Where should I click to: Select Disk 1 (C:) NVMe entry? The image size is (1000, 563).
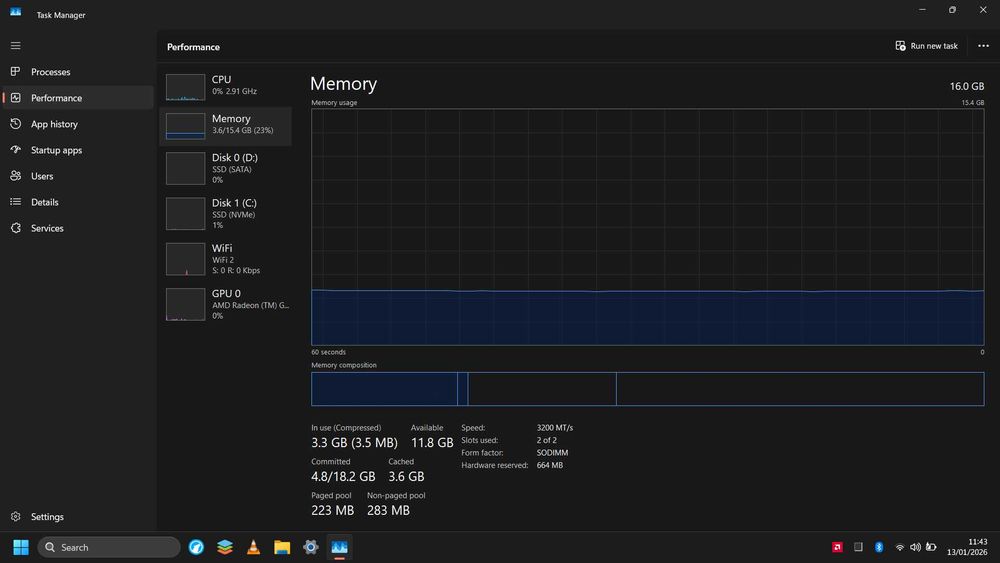(226, 214)
